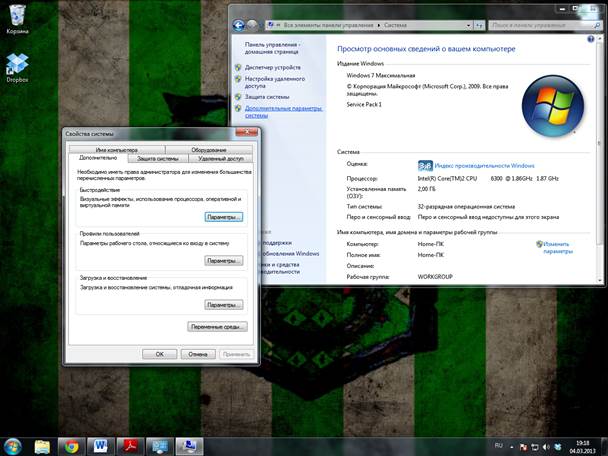
Task: Click Service Pack 1 text
Action: click(x=364, y=104)
